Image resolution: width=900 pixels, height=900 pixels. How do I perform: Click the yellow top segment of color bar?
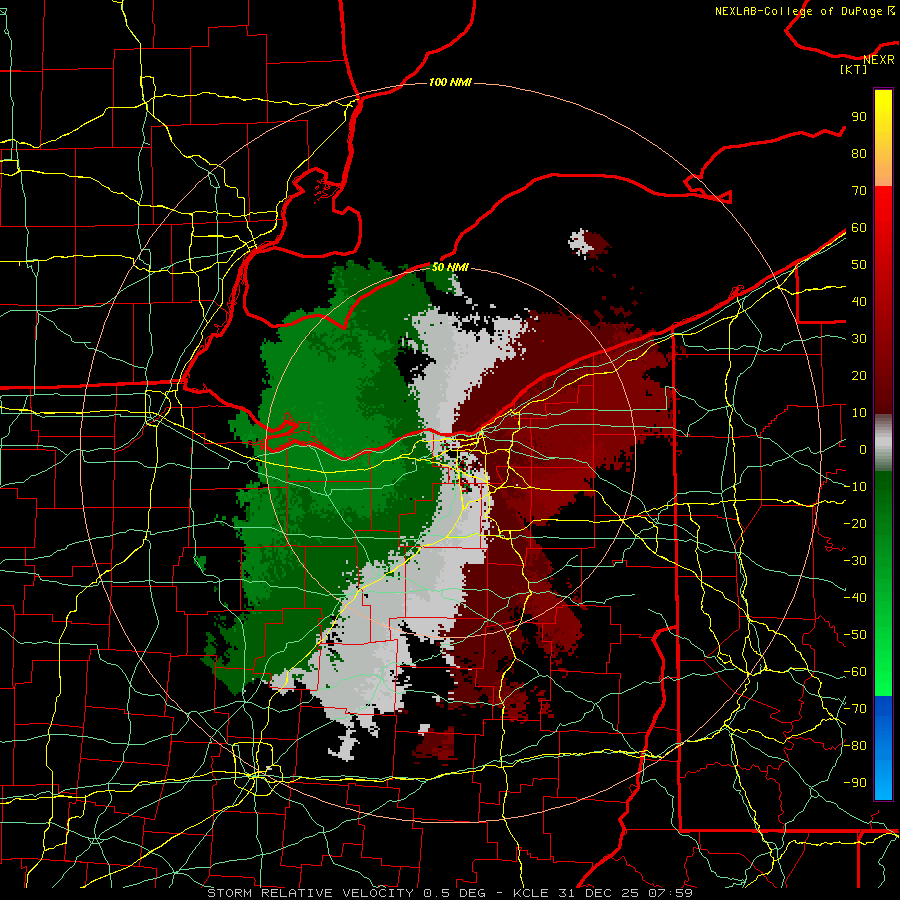[x=883, y=138]
